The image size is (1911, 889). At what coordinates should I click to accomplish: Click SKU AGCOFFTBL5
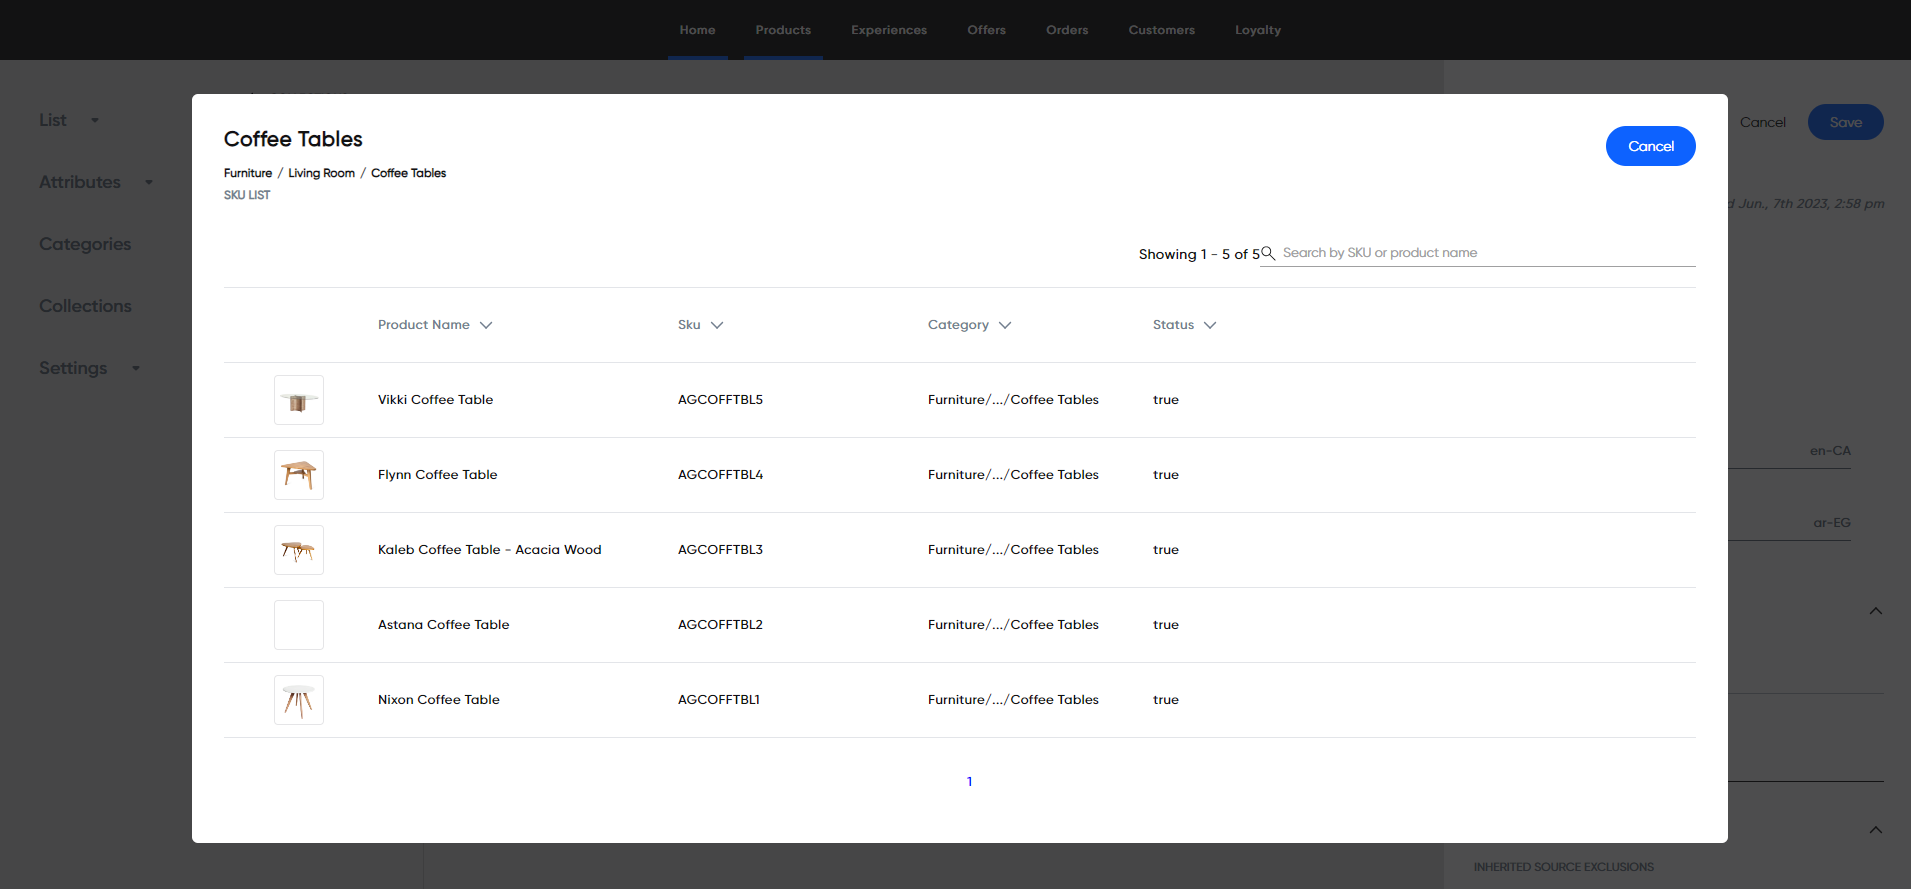(x=720, y=400)
